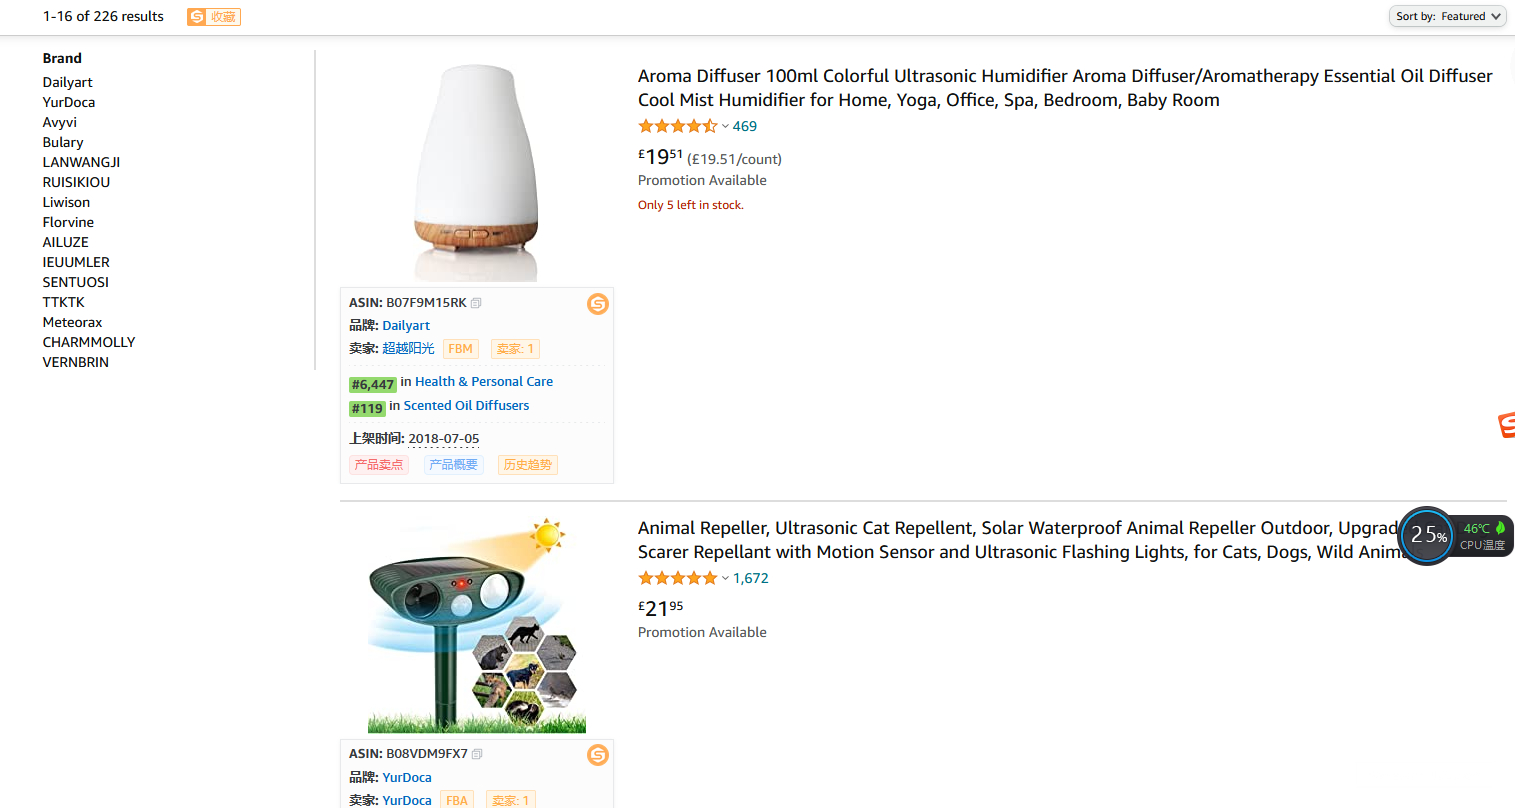Copy ASIN B08VDM9FX7 with the copy icon
Screen dimensions: 1515x808
(477, 754)
